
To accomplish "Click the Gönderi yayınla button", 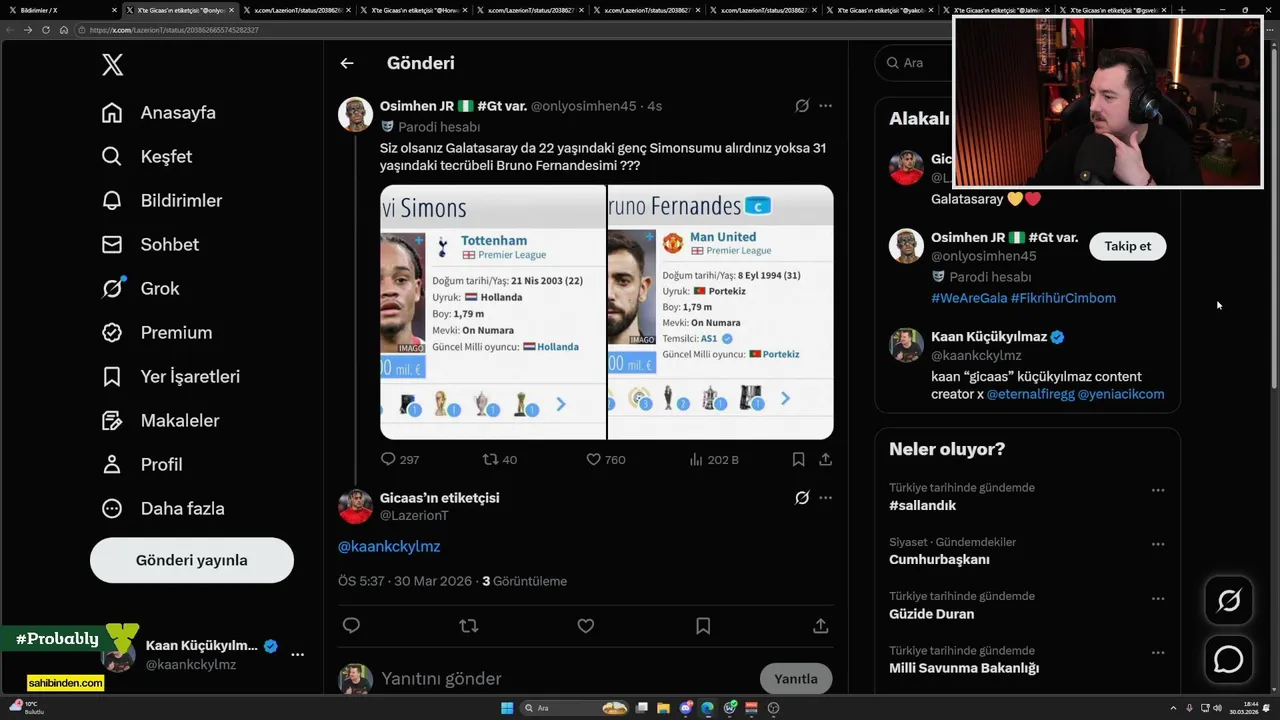I will coord(192,560).
